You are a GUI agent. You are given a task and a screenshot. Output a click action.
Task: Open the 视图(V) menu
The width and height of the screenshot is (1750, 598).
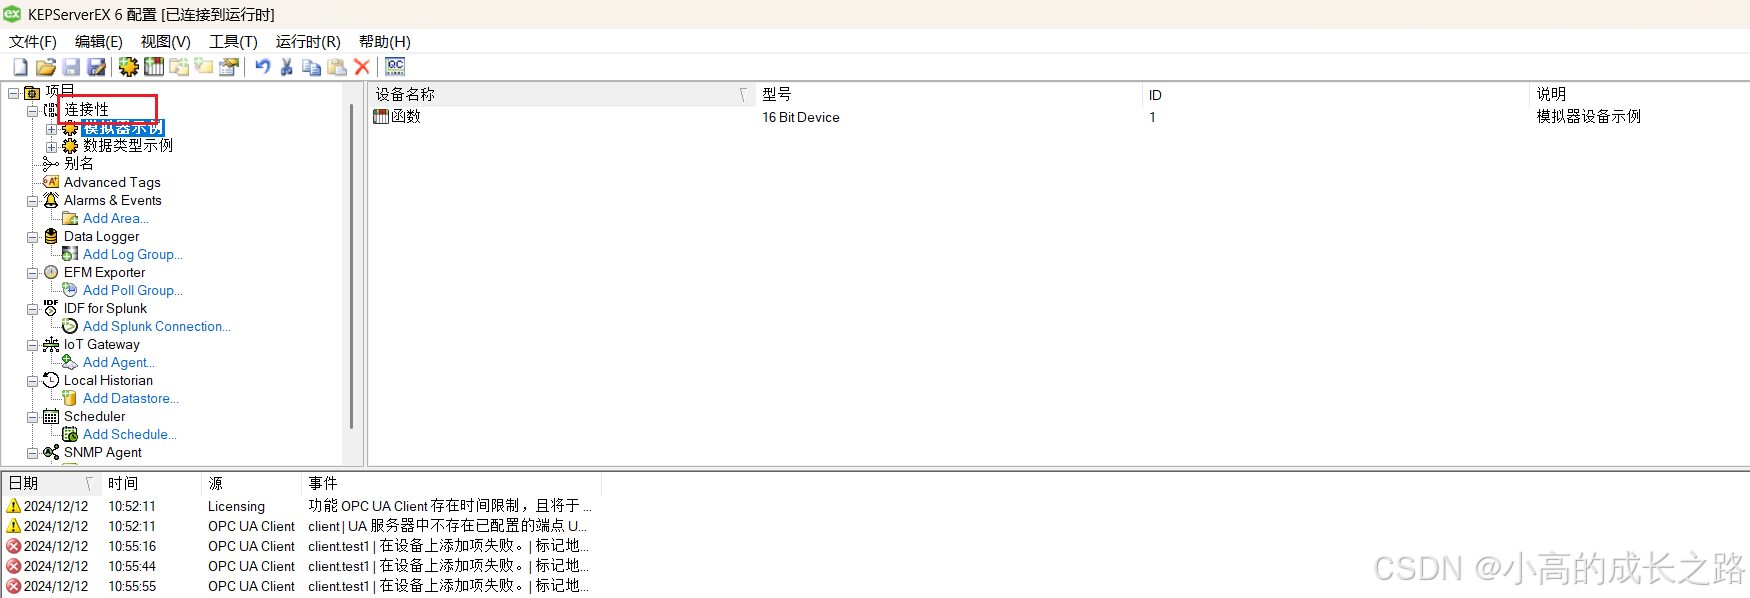click(165, 41)
